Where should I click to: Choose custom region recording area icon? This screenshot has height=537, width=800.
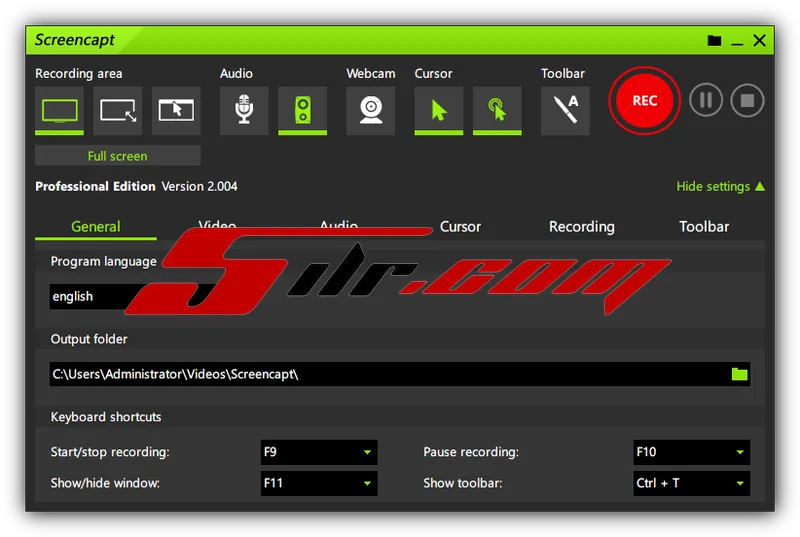point(118,110)
